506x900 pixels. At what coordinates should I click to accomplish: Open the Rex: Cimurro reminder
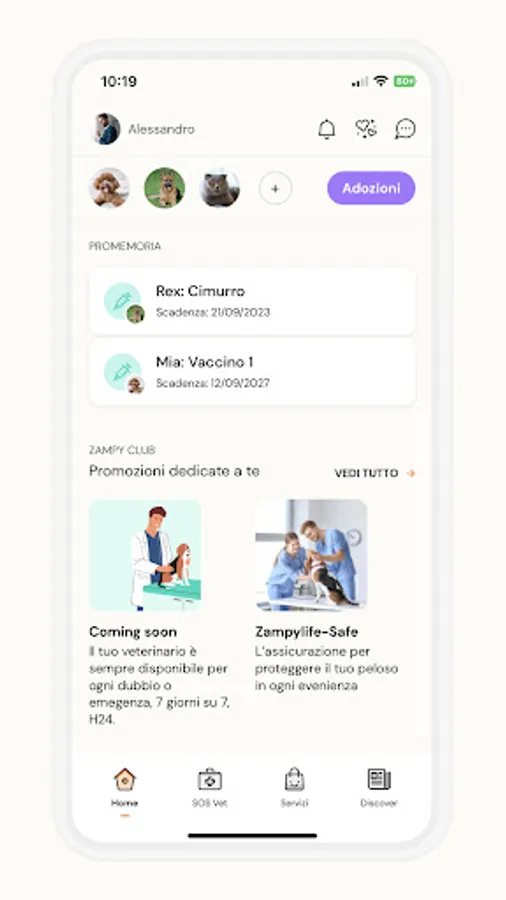(x=252, y=301)
